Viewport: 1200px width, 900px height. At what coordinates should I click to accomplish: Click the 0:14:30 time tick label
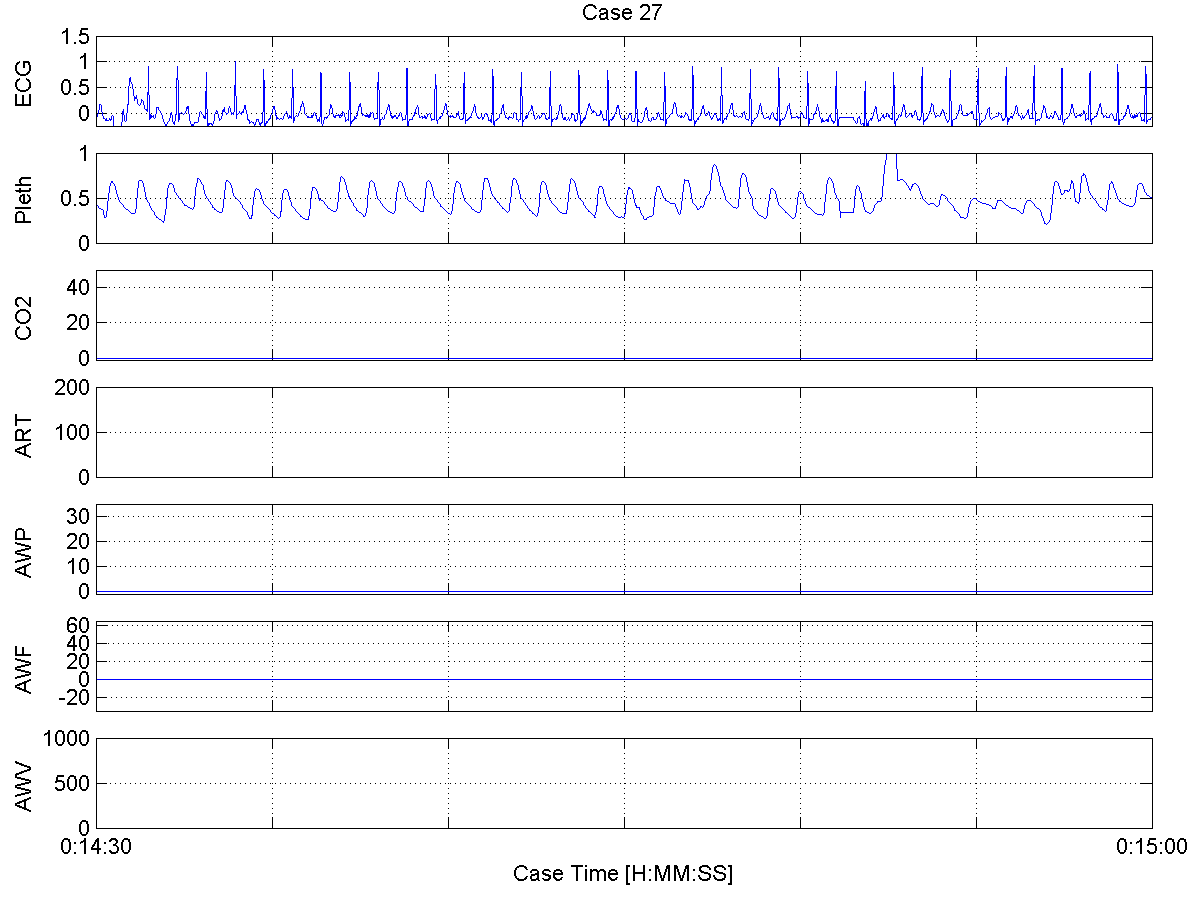point(97,846)
